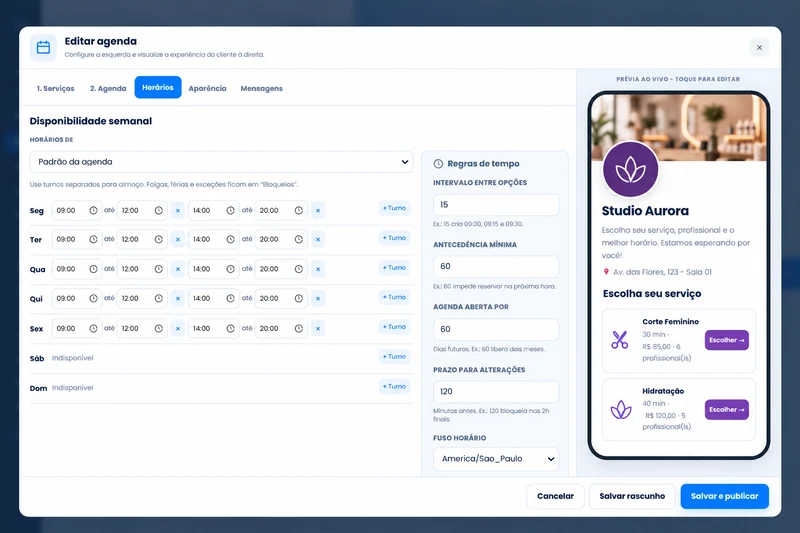Remove Qua afternoon shift with X

click(318, 269)
